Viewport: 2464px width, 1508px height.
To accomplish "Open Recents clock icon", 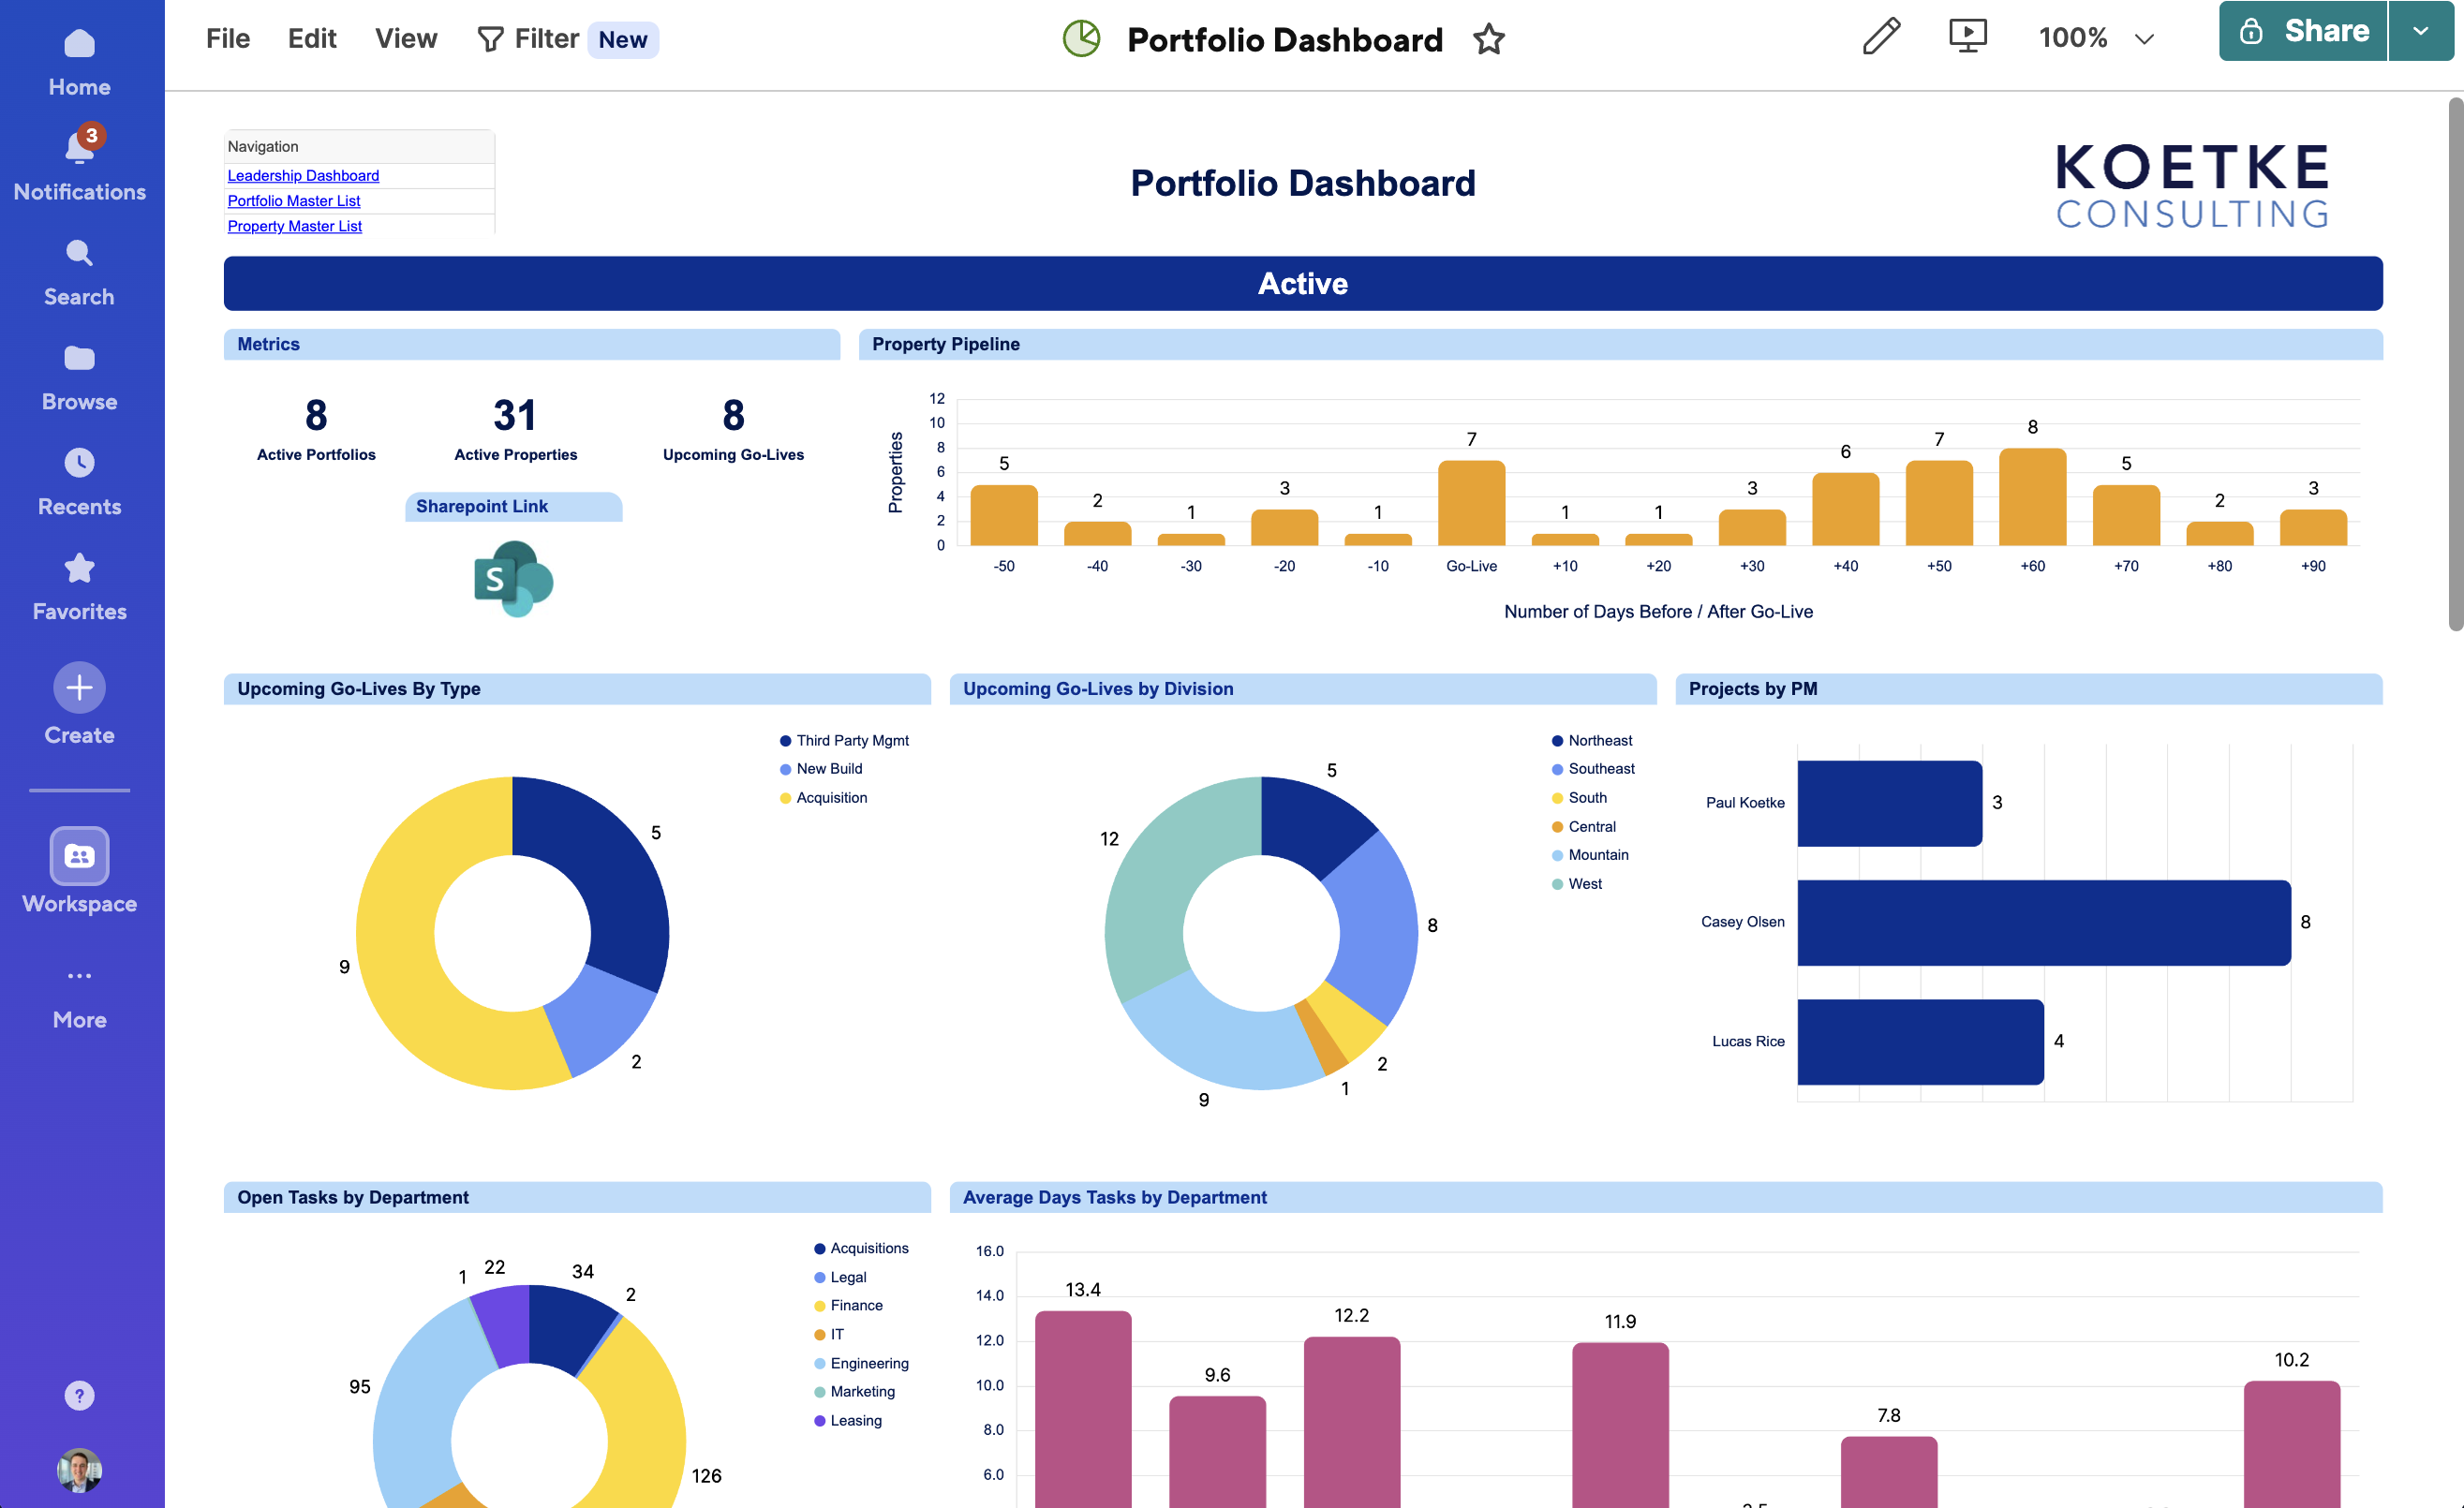I will pyautogui.click(x=79, y=463).
